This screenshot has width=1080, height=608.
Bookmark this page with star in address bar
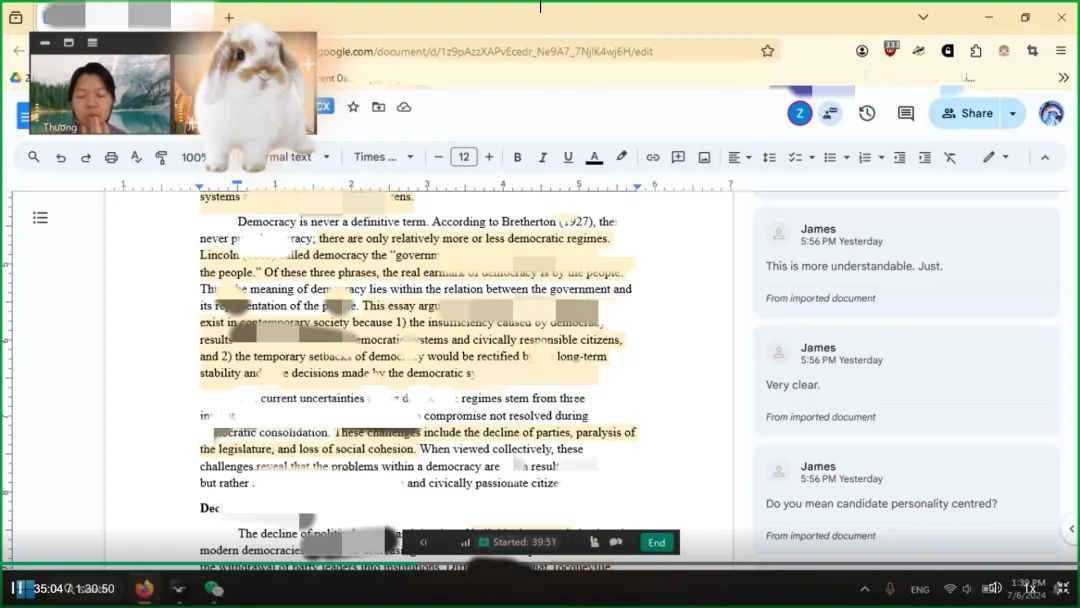(x=767, y=51)
